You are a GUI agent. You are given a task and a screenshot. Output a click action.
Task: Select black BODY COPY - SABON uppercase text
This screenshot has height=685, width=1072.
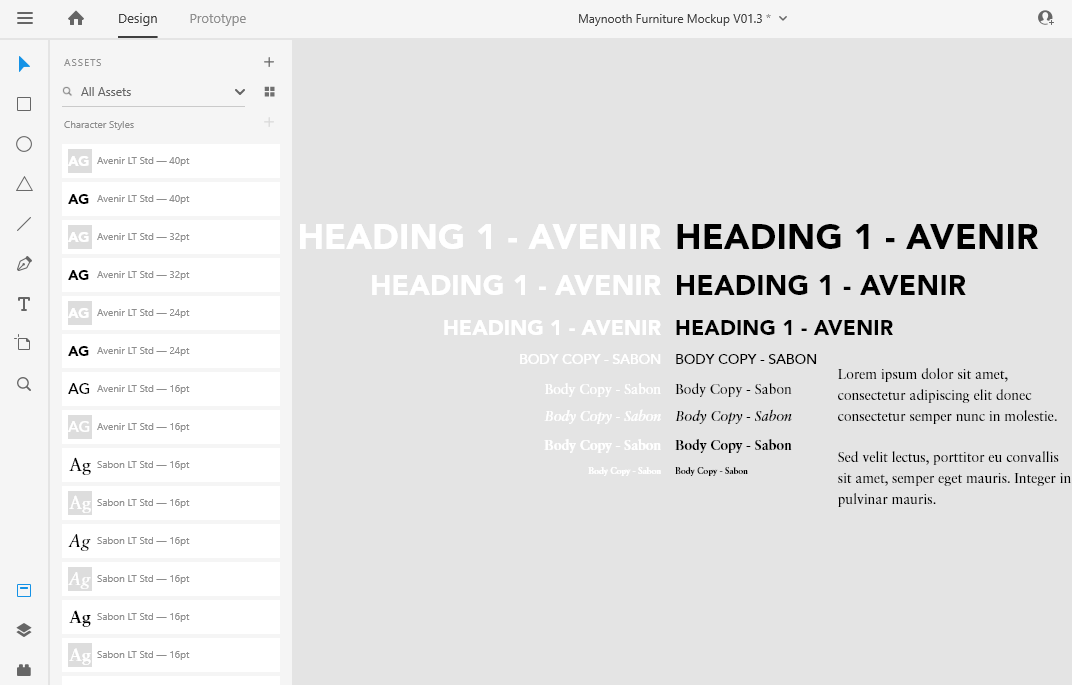746,359
